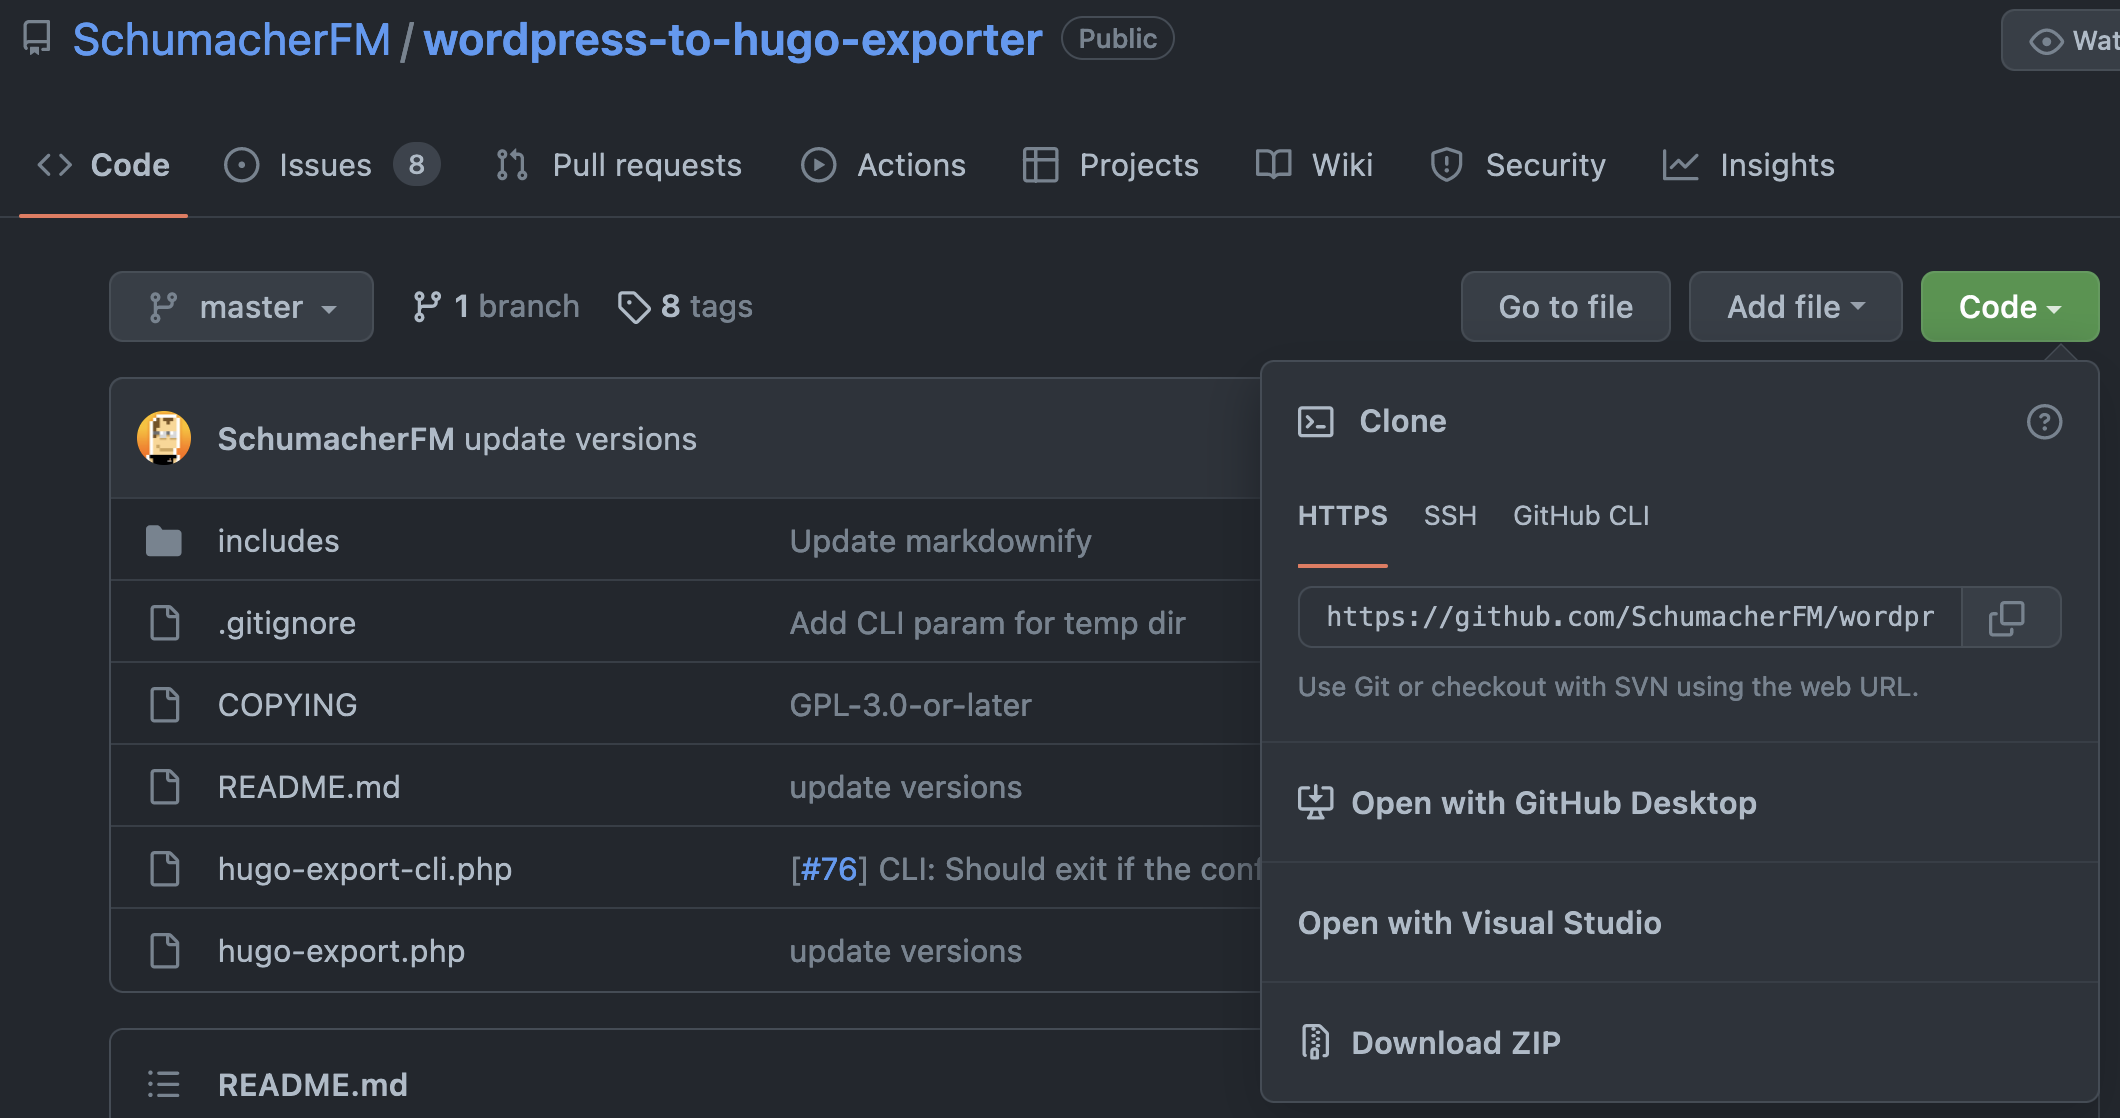Screen dimensions: 2120x1118
Task: Click the Actions play icon
Action: pyautogui.click(x=818, y=165)
